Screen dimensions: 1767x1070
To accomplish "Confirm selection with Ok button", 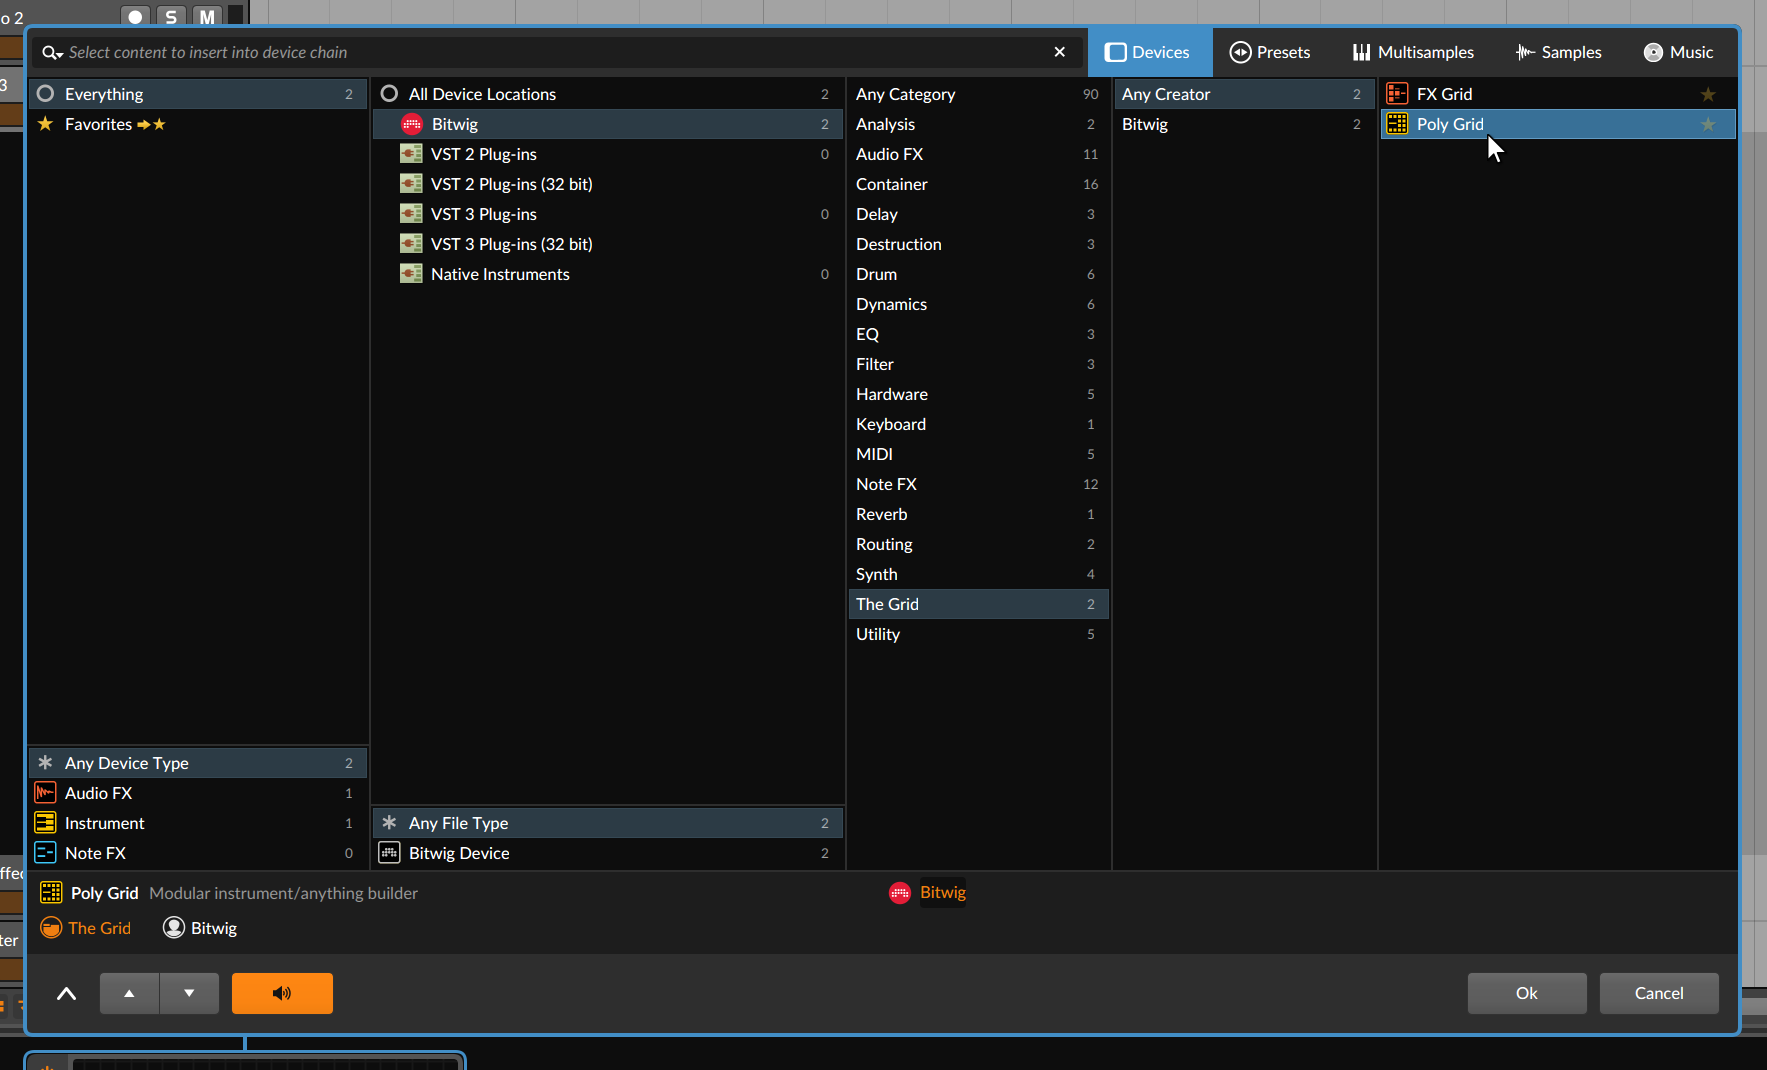I will pyautogui.click(x=1527, y=993).
